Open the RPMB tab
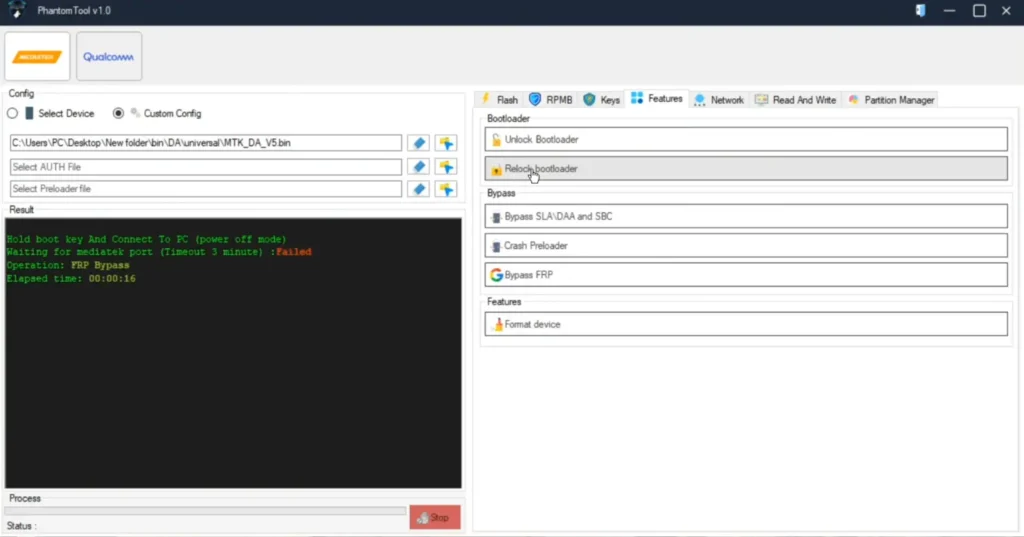The image size is (1024, 537). (x=550, y=100)
